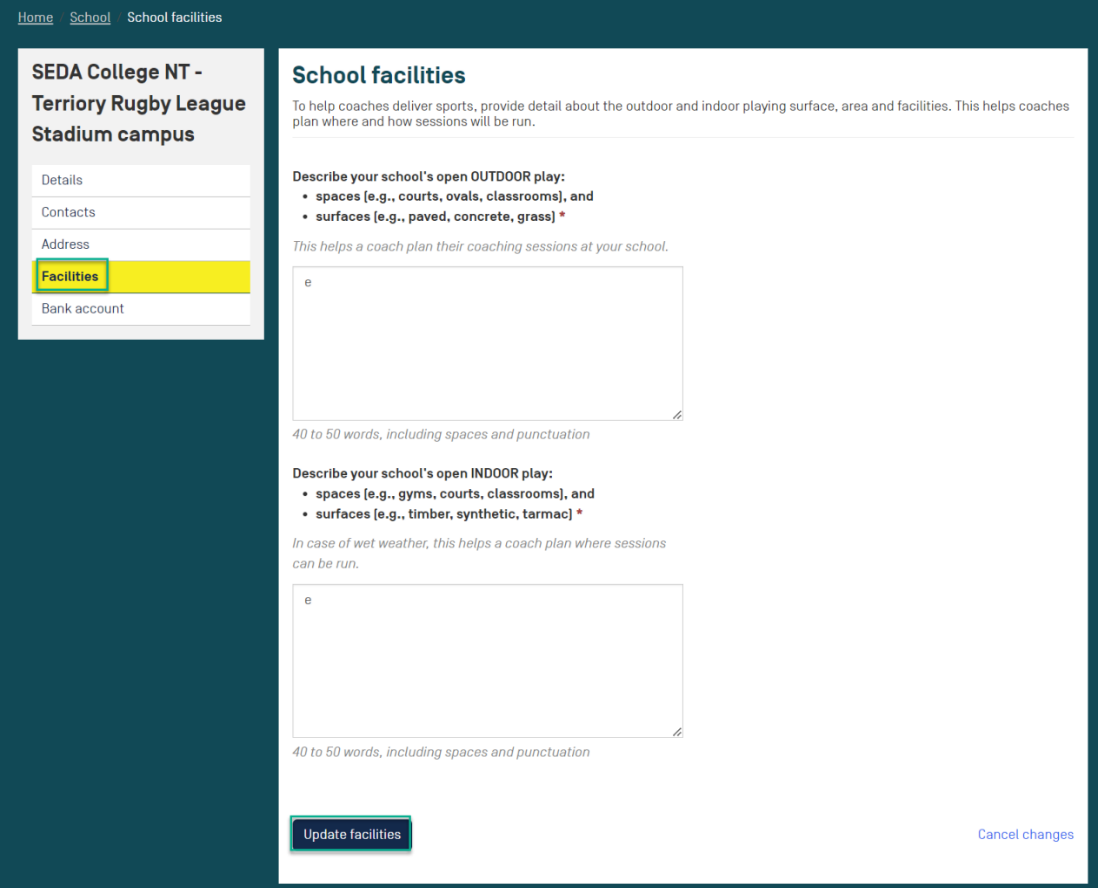Click the School facilities page heading
Viewport: 1098px width, 888px height.
378,75
